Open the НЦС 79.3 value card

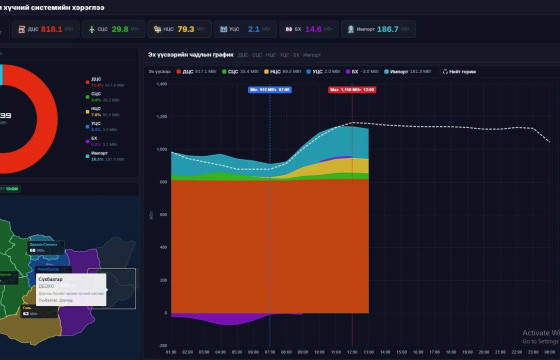pos(180,29)
